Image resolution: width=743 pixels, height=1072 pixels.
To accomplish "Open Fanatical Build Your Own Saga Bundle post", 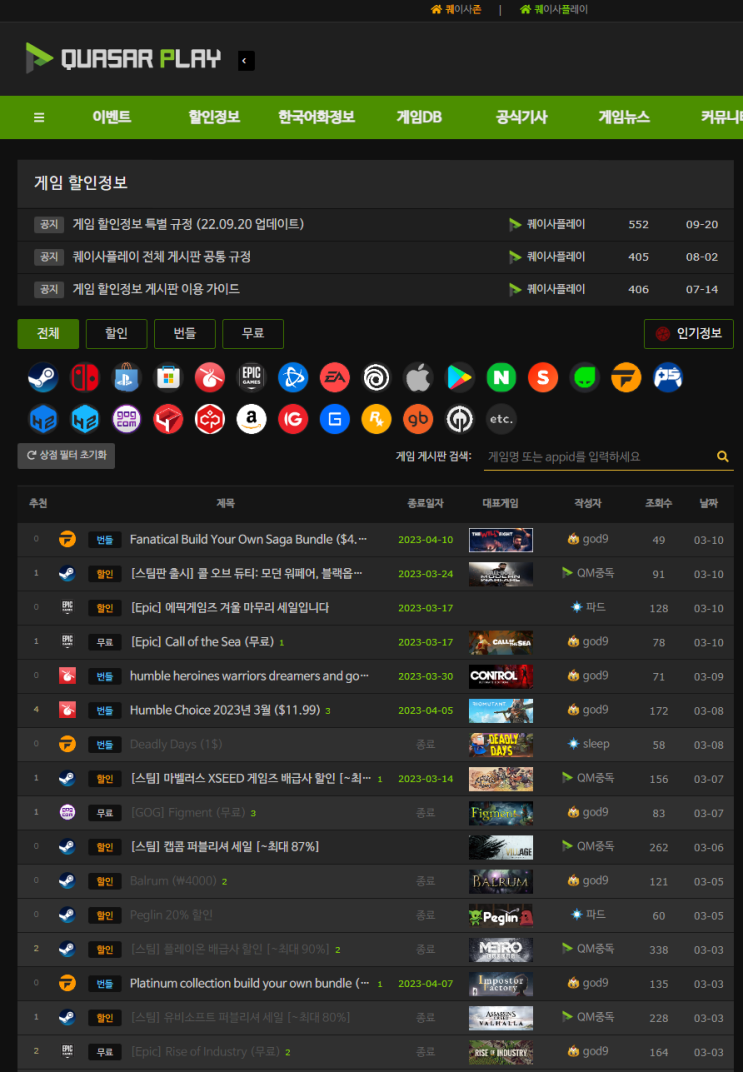I will click(248, 539).
